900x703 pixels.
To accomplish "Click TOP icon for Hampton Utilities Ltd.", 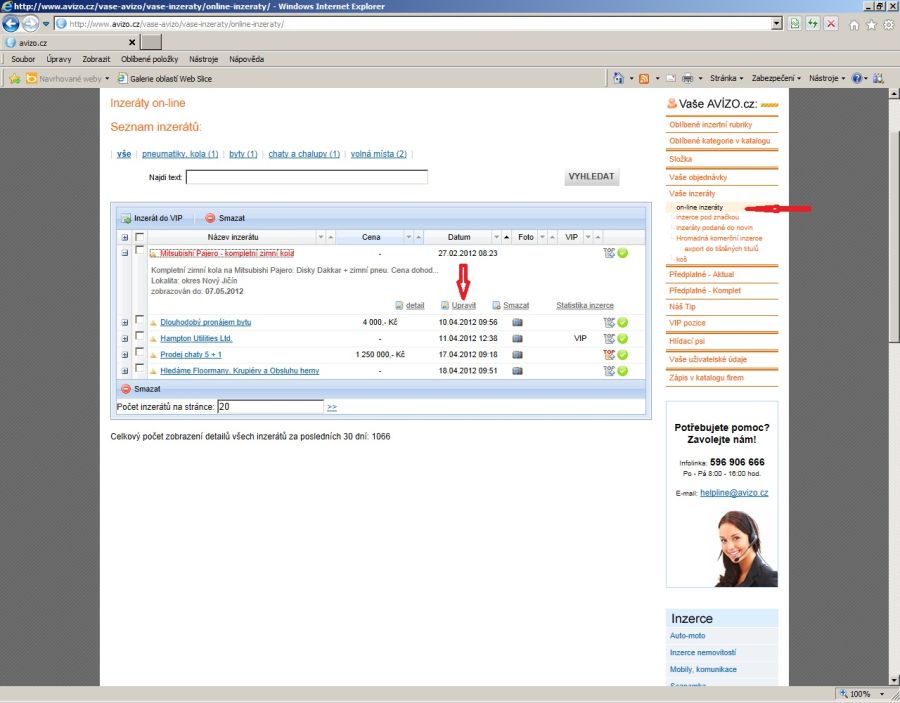I will coord(609,339).
